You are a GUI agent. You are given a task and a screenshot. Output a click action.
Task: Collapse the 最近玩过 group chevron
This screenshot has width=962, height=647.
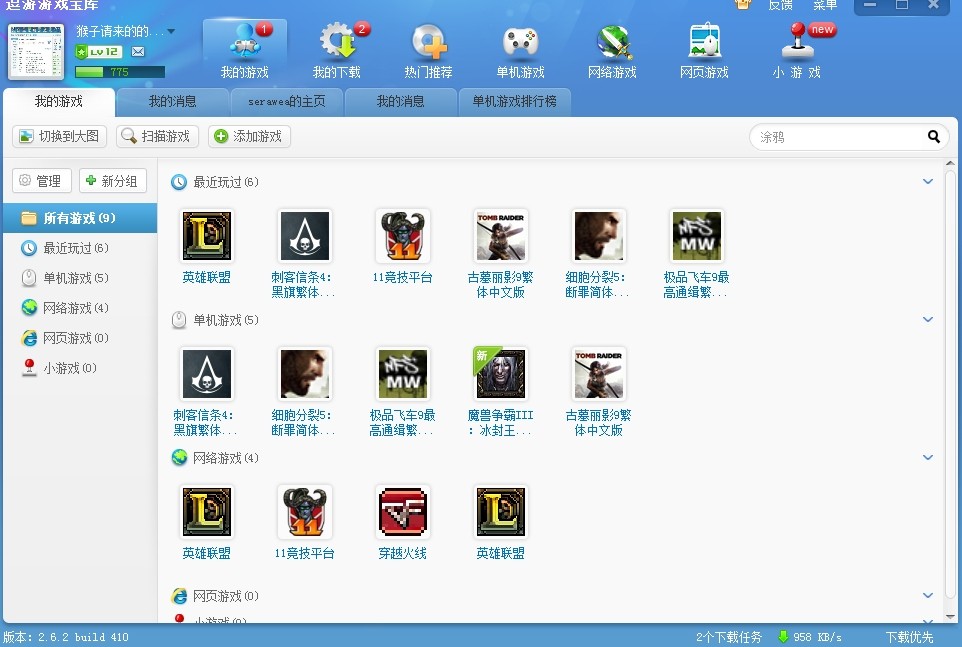928,182
